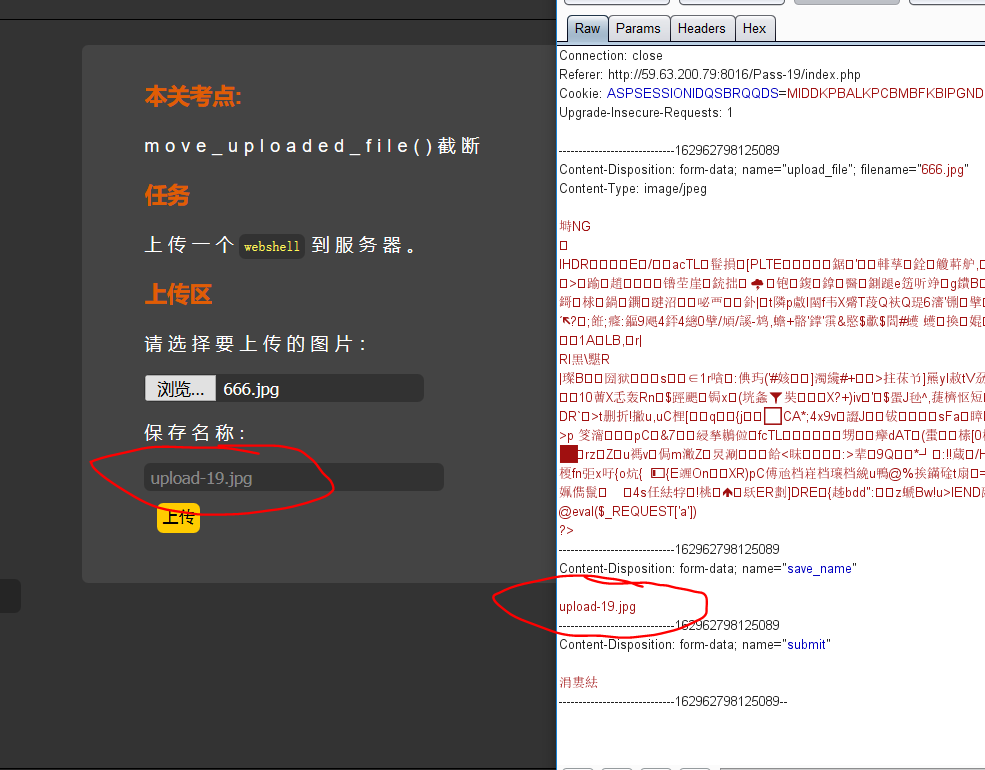Click the save_name parameter name
The height and width of the screenshot is (770, 985).
(x=819, y=568)
